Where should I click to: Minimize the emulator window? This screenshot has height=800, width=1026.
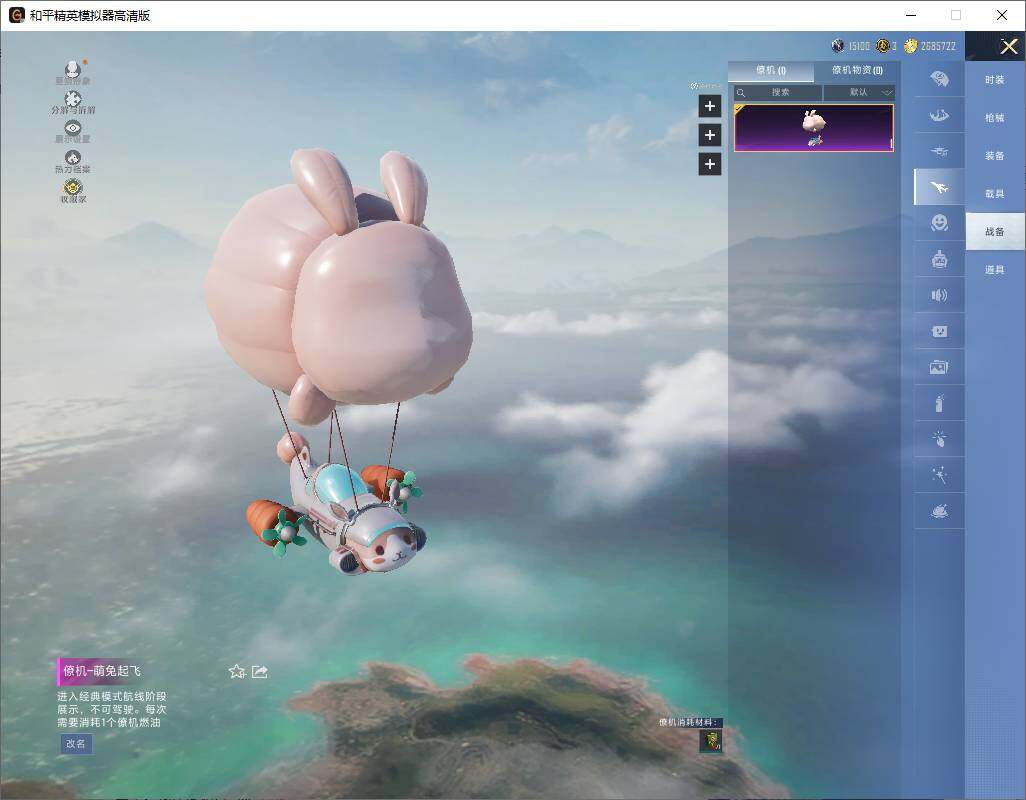[x=911, y=15]
